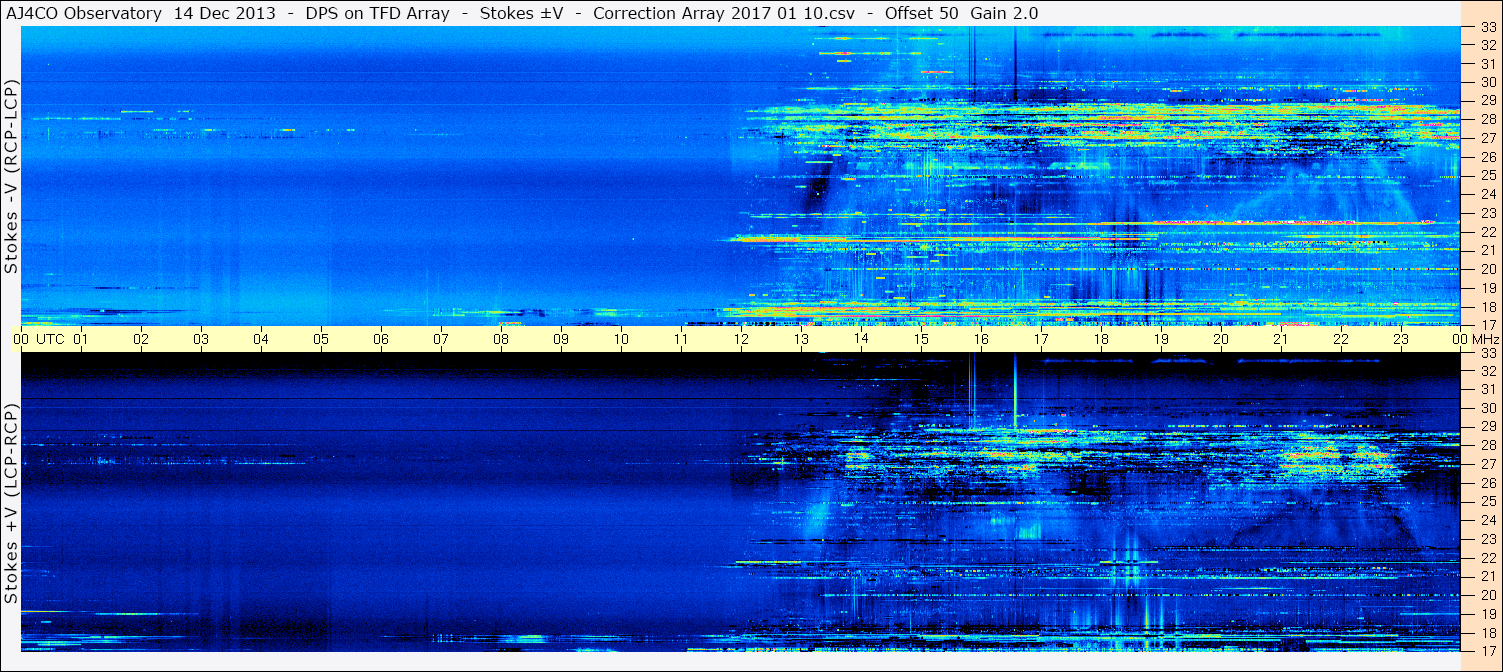Select the 17 hour marker on the time axis
Image resolution: width=1503 pixels, height=672 pixels.
(1041, 339)
